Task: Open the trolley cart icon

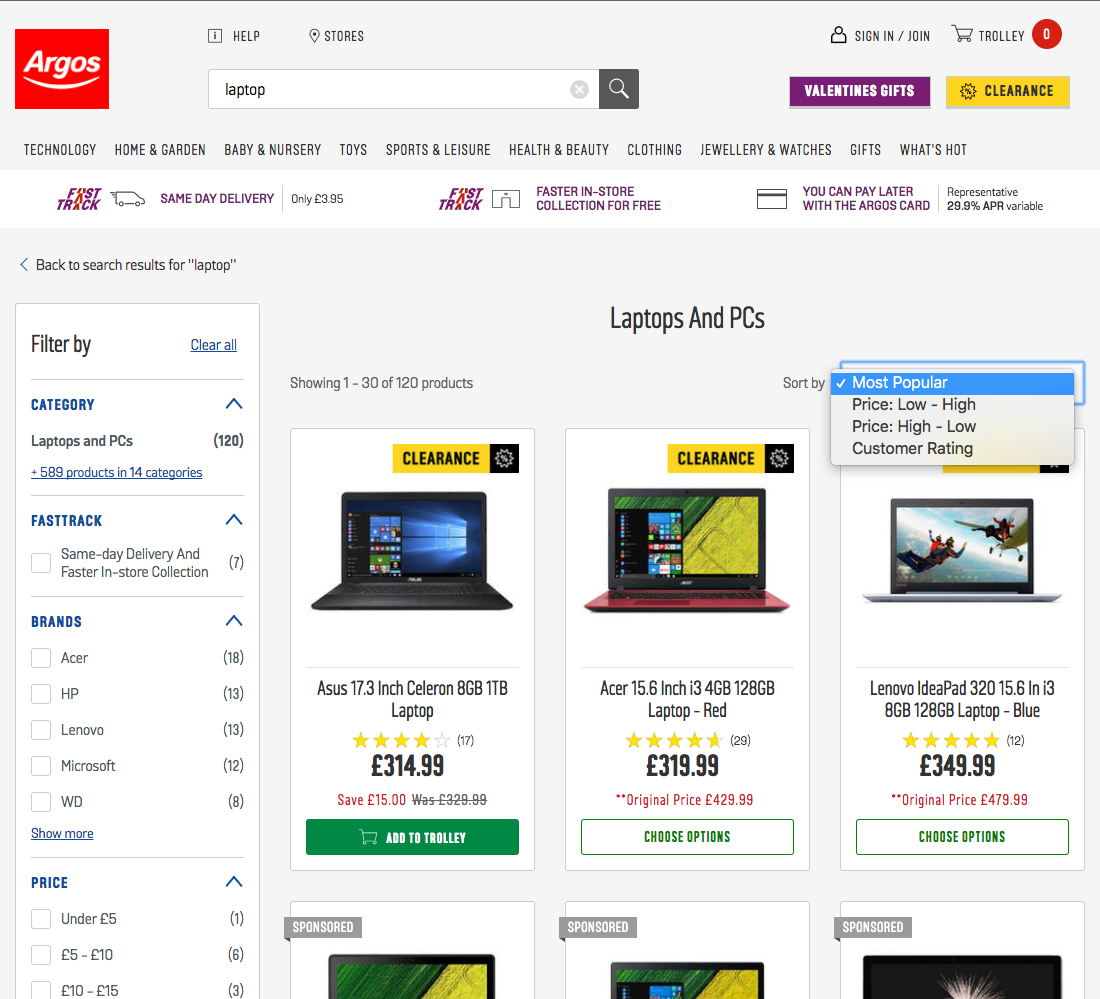Action: (962, 35)
